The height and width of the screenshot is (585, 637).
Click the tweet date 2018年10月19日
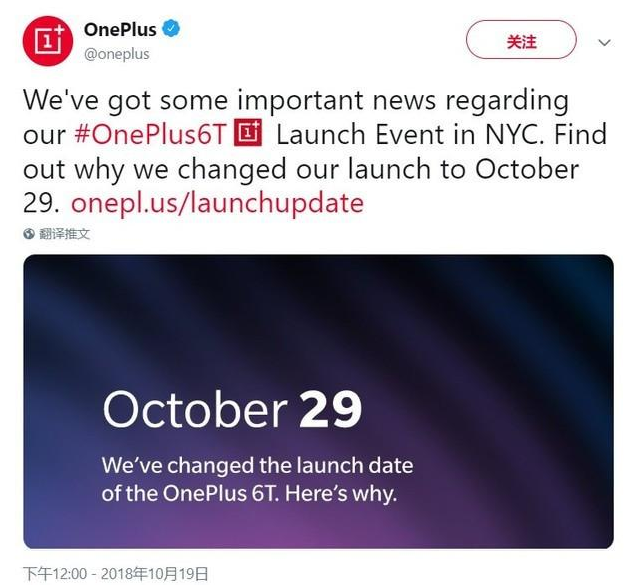154,574
